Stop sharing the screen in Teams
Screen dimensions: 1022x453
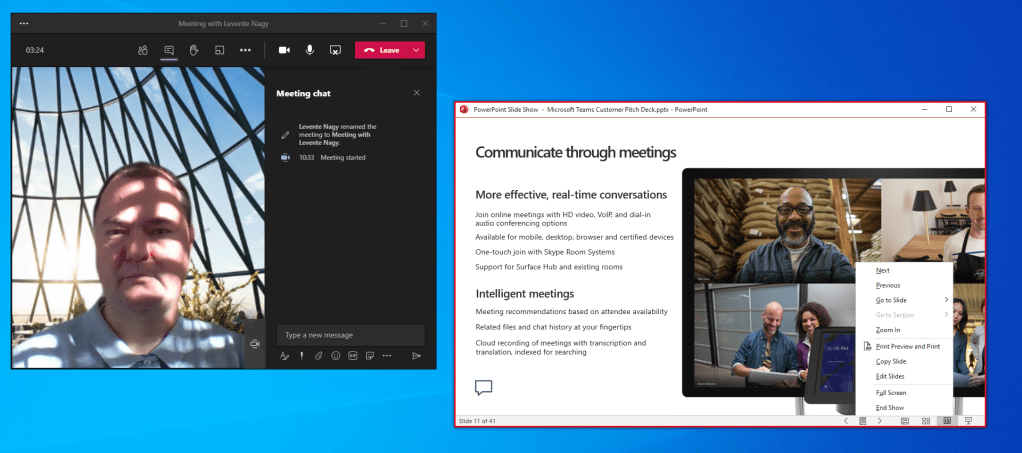click(336, 50)
